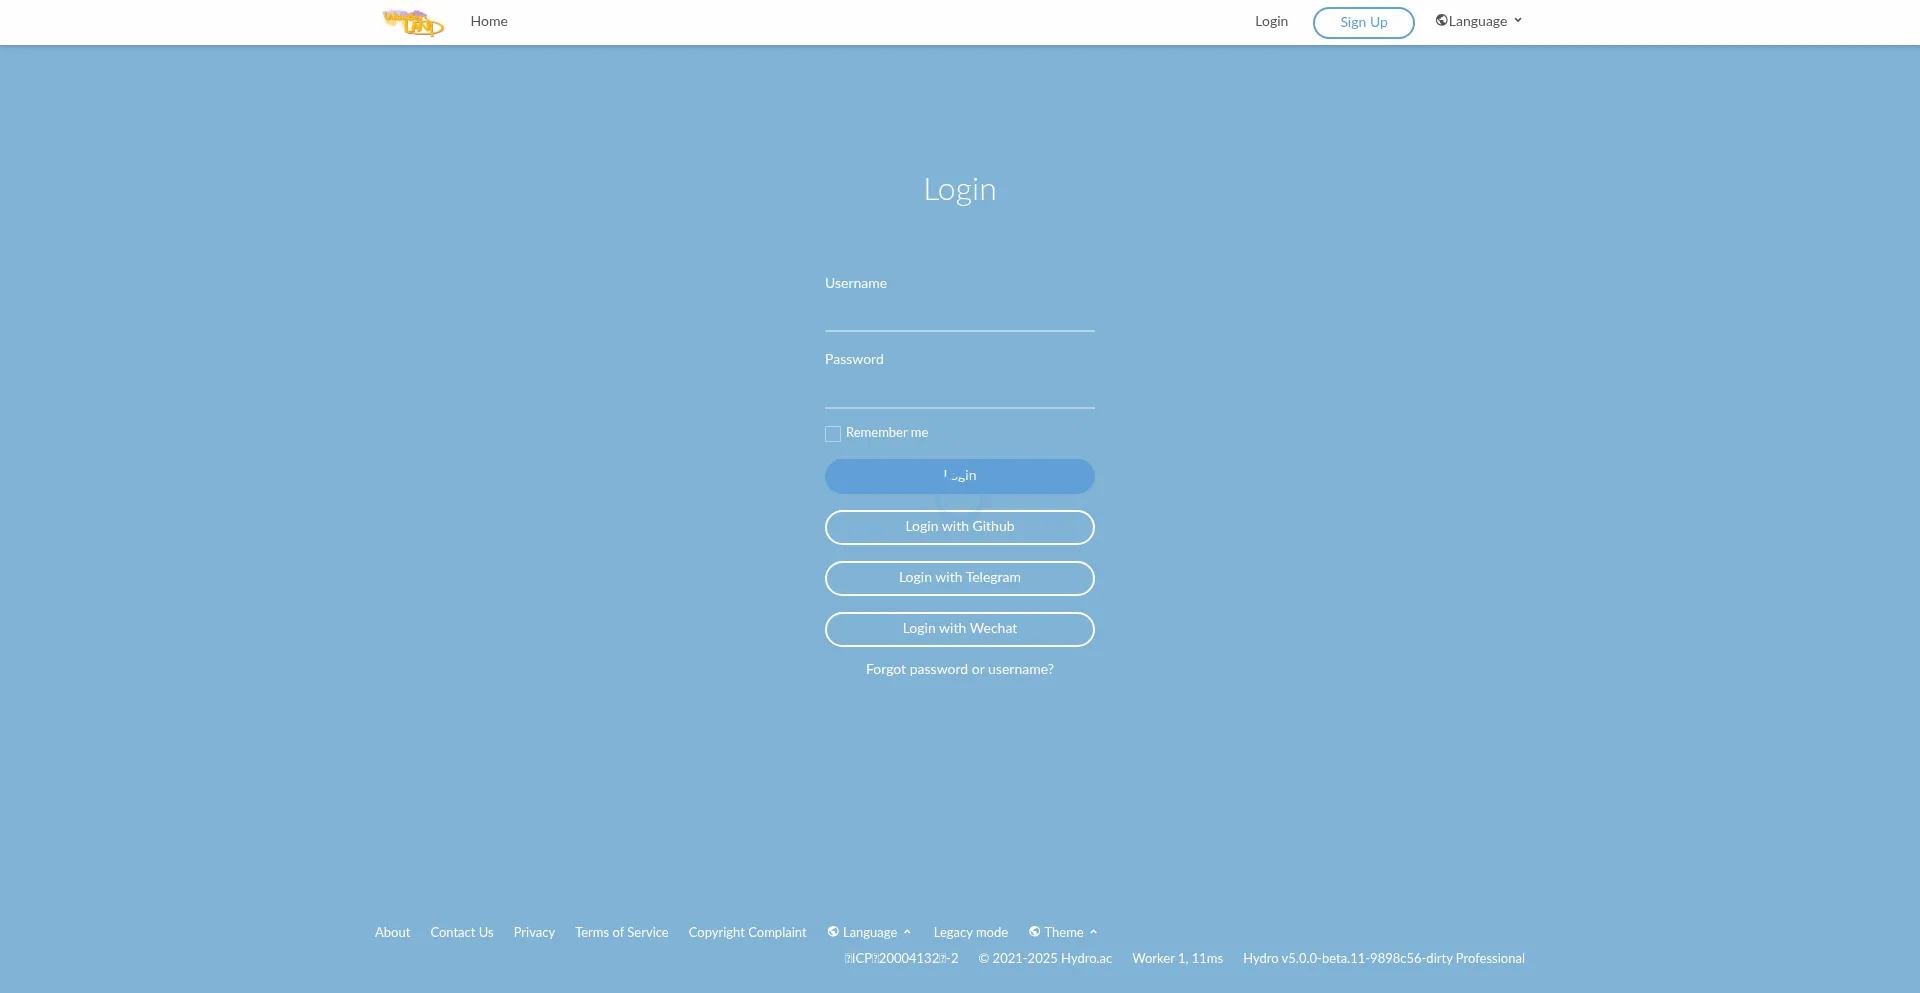Open the Theme dropdown in the footer
Viewport: 1920px width, 993px height.
[x=1065, y=933]
